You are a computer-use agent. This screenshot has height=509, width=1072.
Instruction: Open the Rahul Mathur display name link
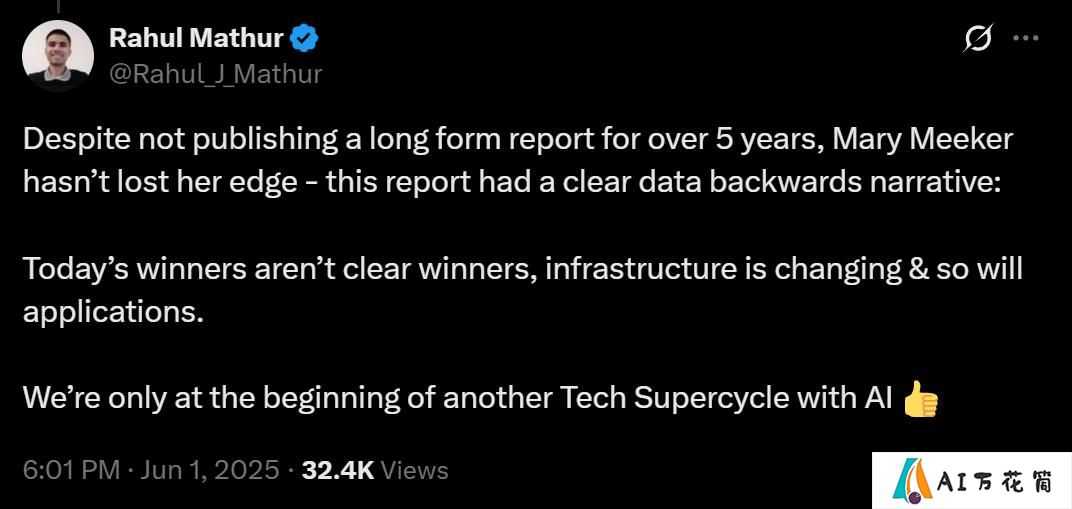point(196,39)
